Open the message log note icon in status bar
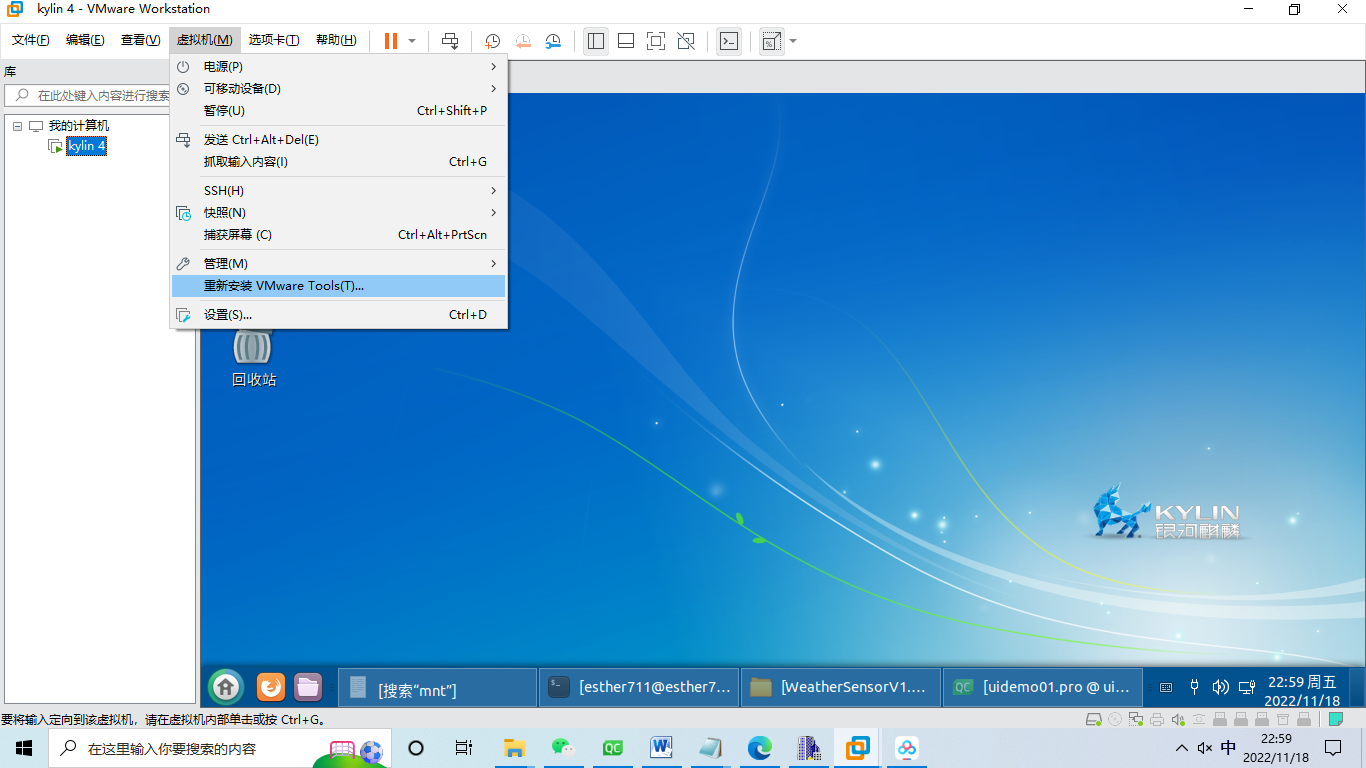 coord(1335,720)
